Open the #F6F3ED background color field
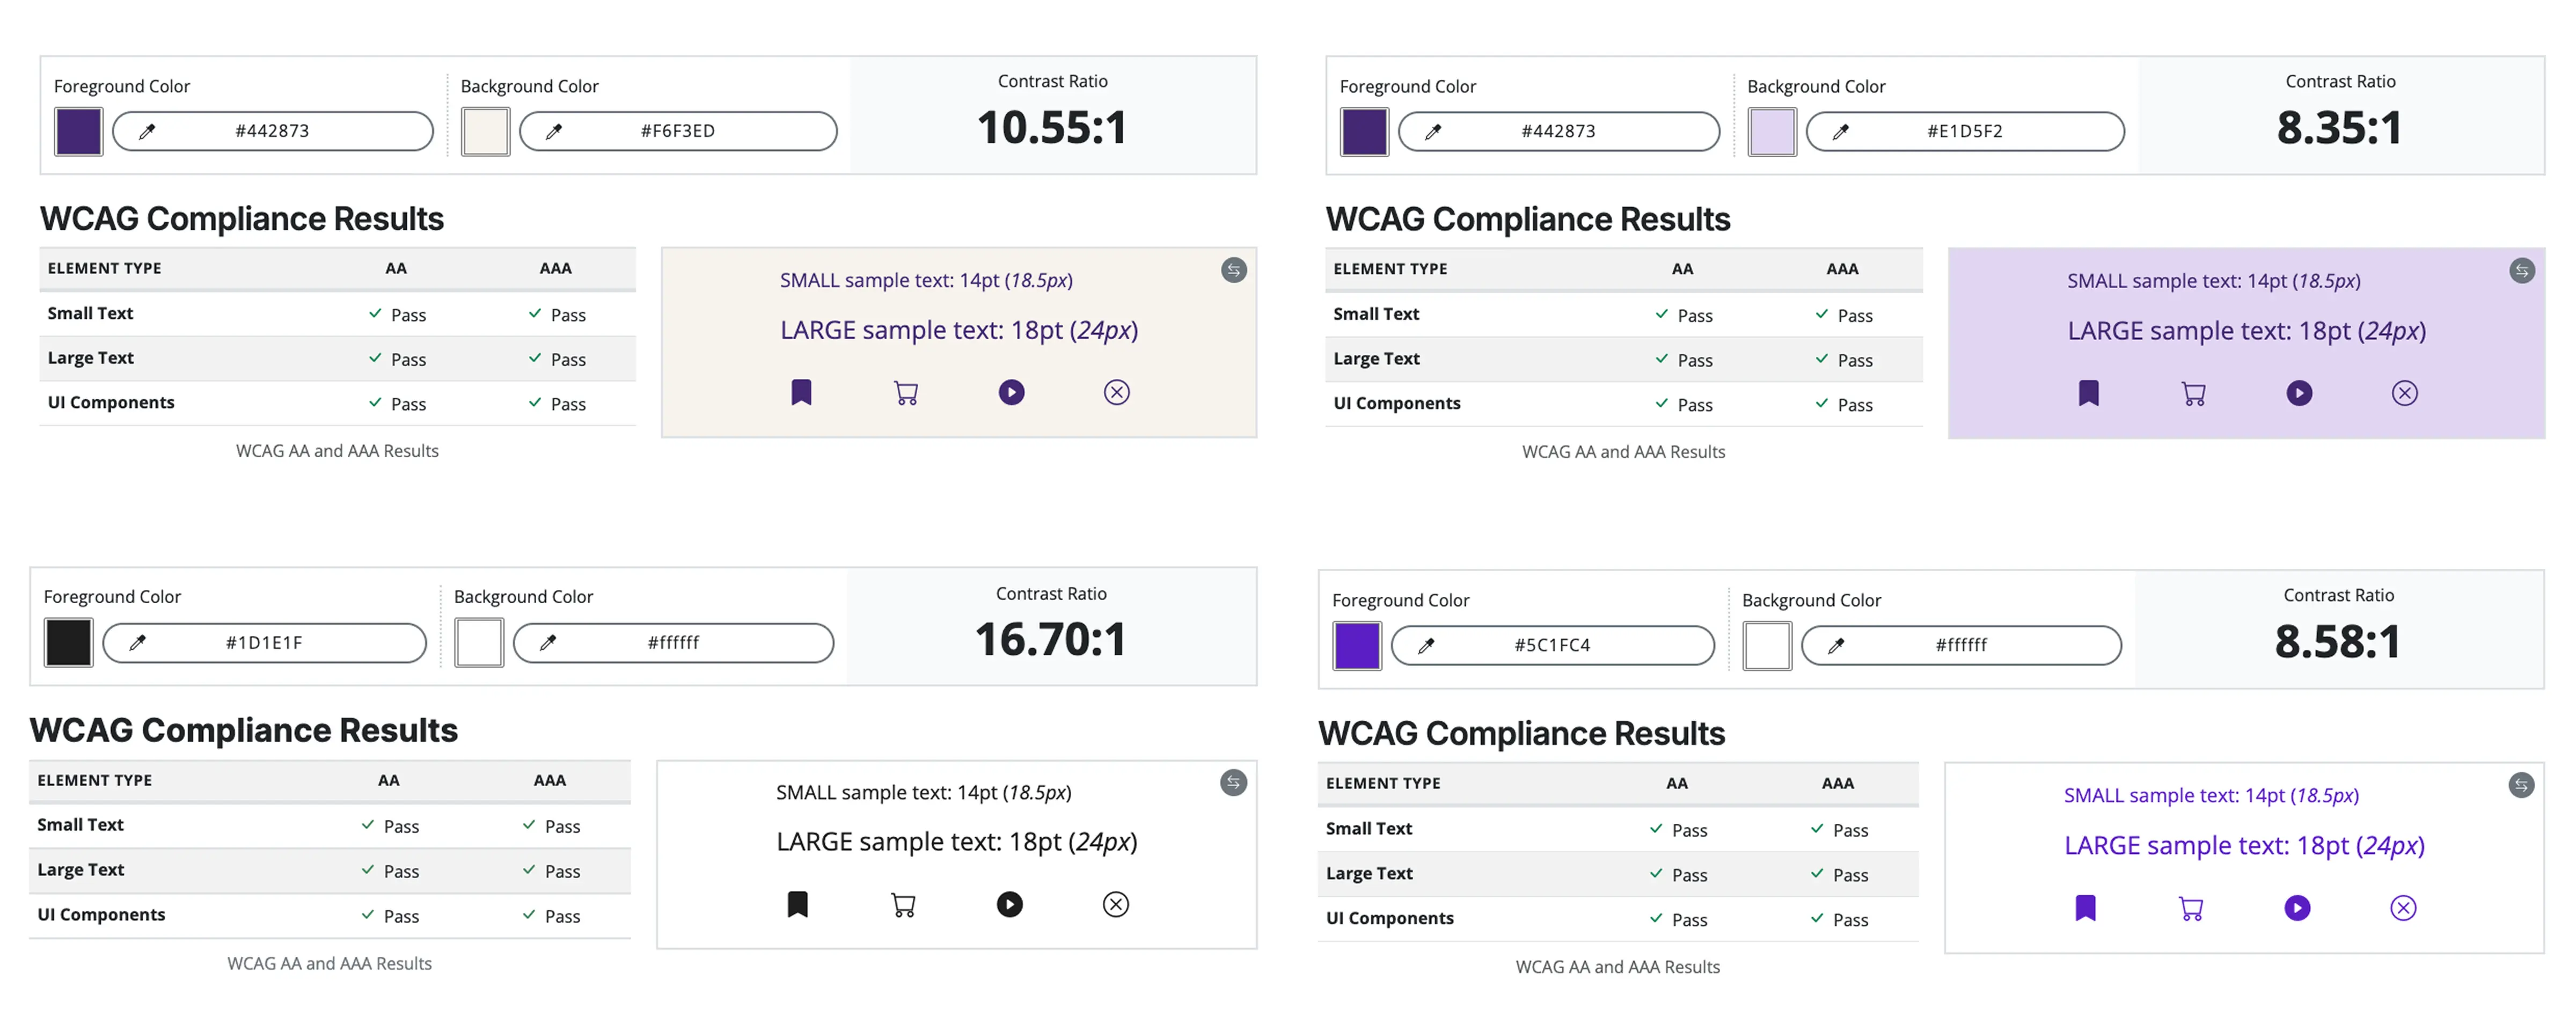 tap(678, 130)
